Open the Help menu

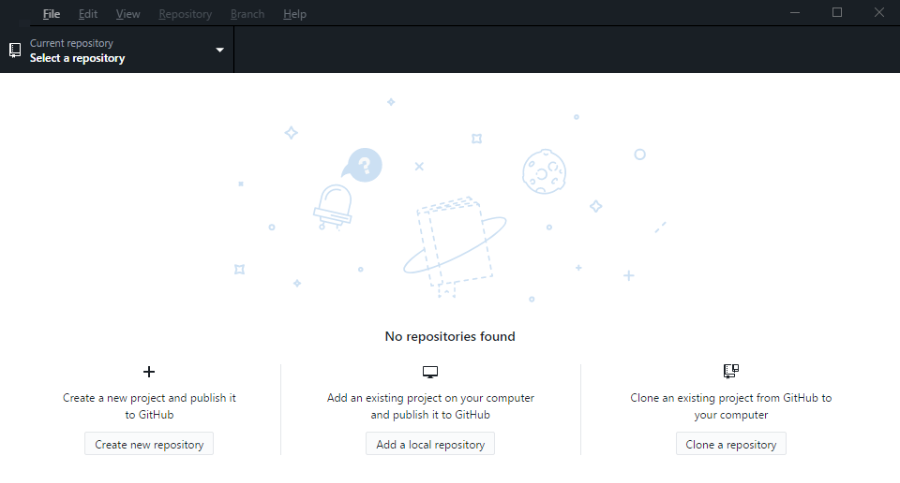click(x=294, y=14)
